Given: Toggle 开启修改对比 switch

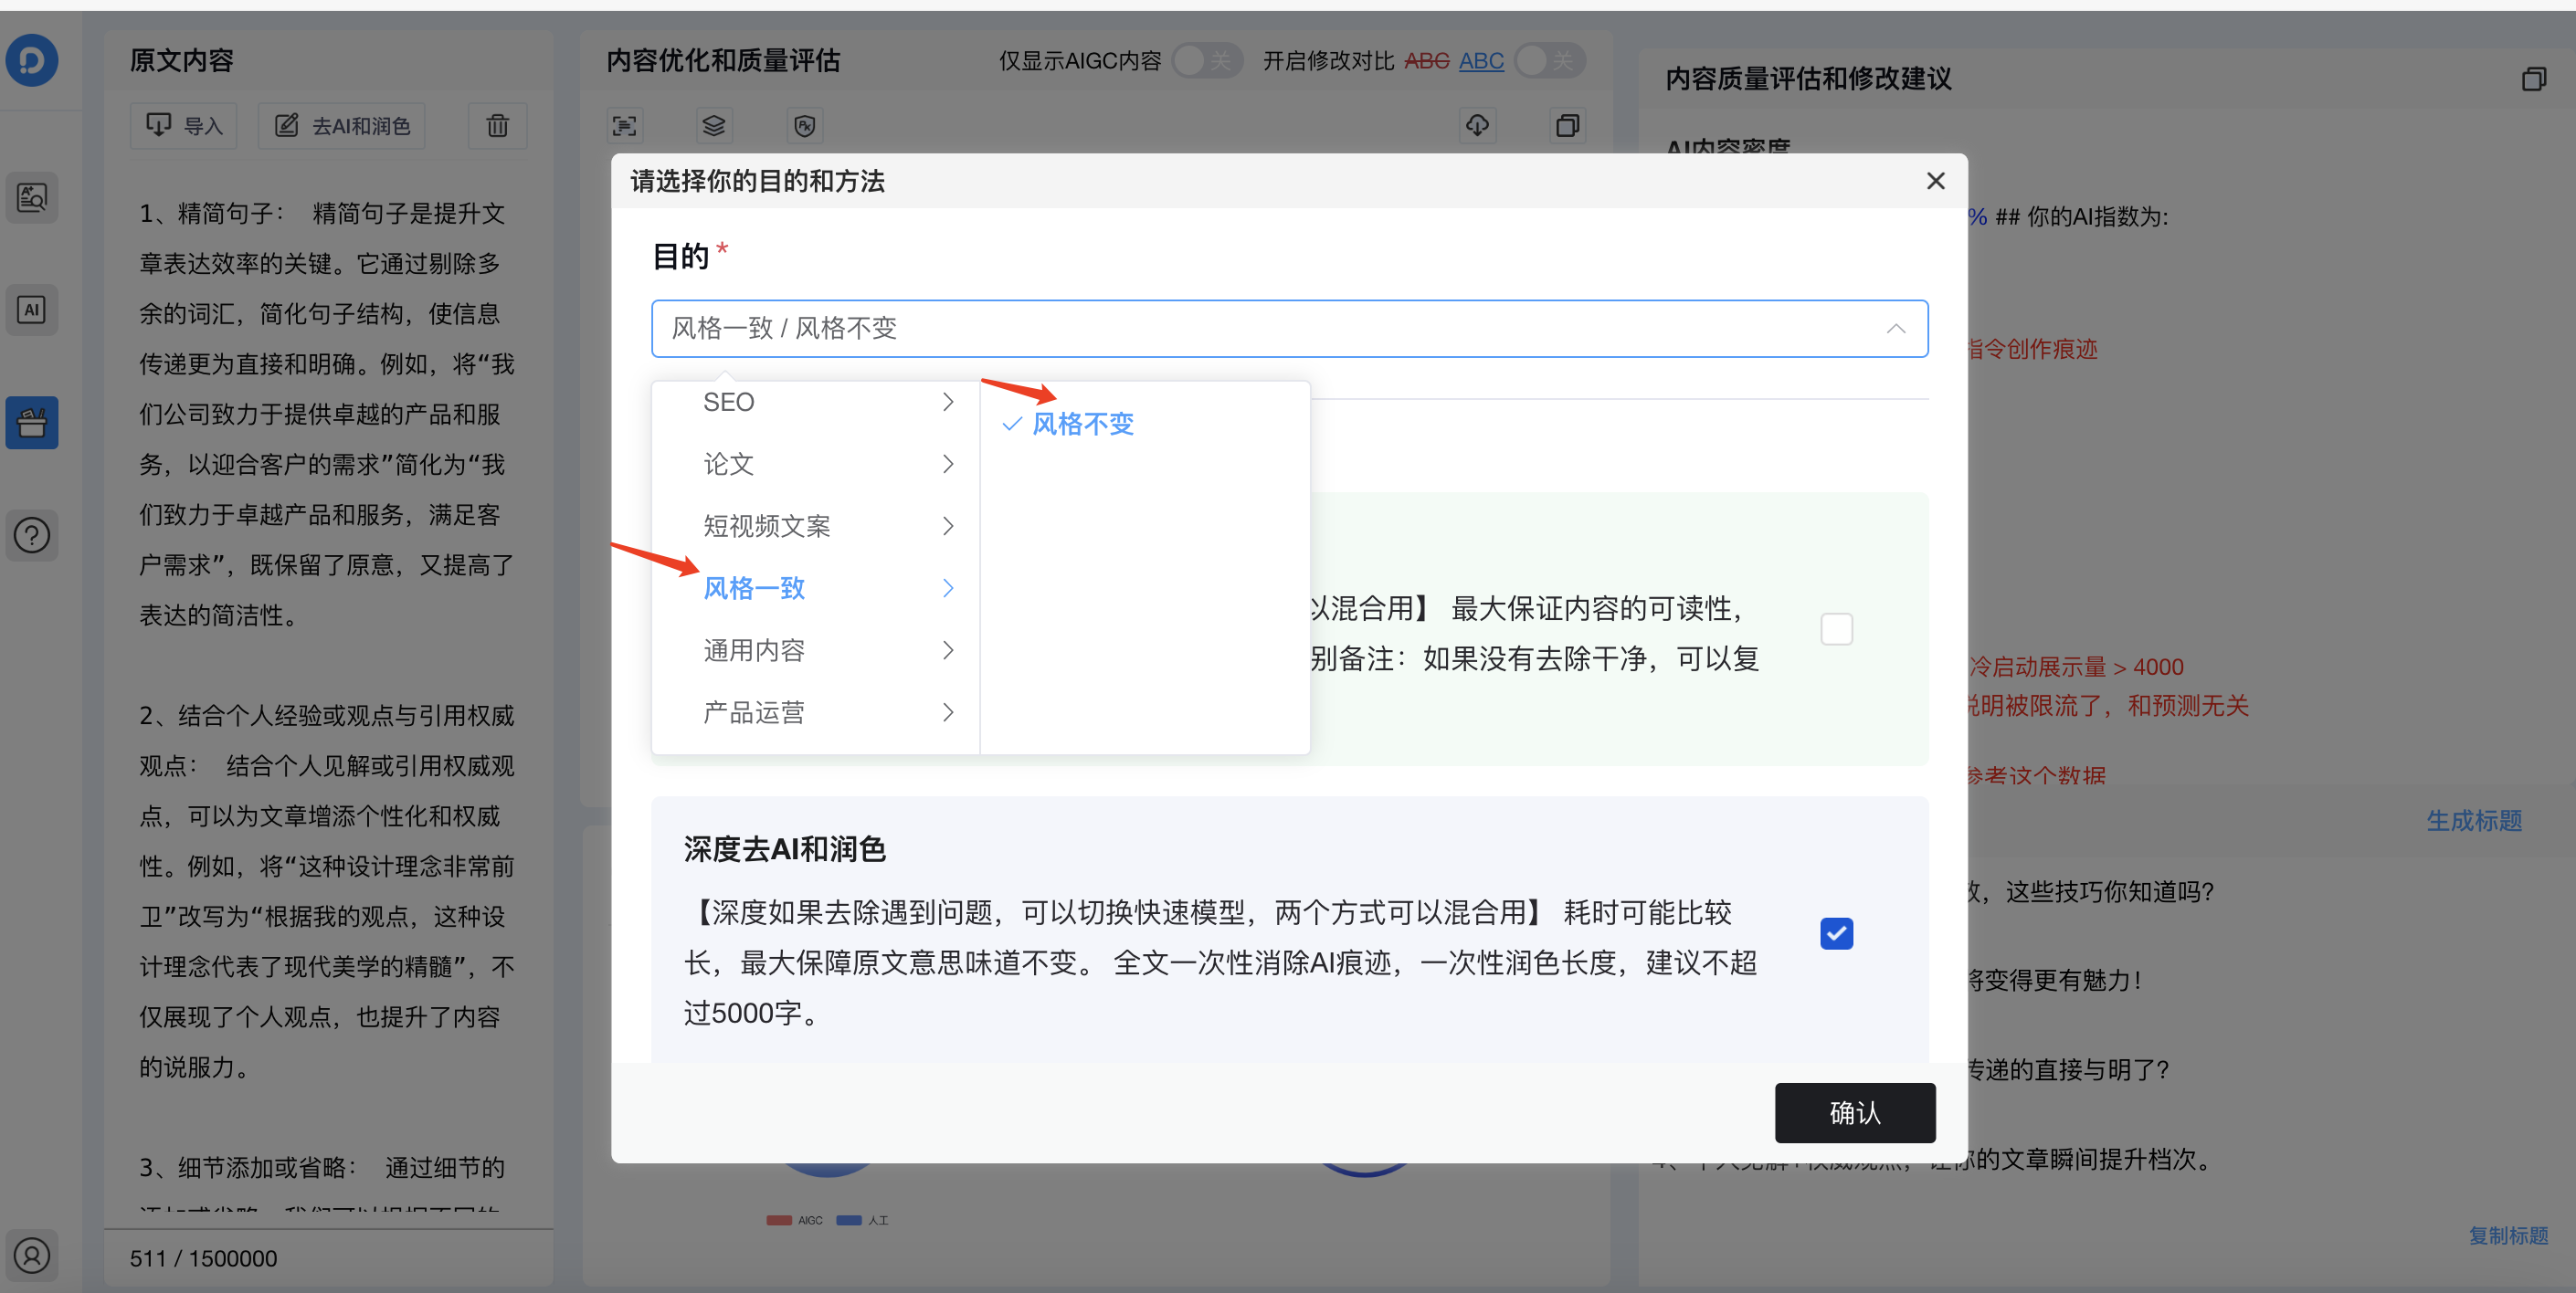Looking at the screenshot, I should [1549, 61].
